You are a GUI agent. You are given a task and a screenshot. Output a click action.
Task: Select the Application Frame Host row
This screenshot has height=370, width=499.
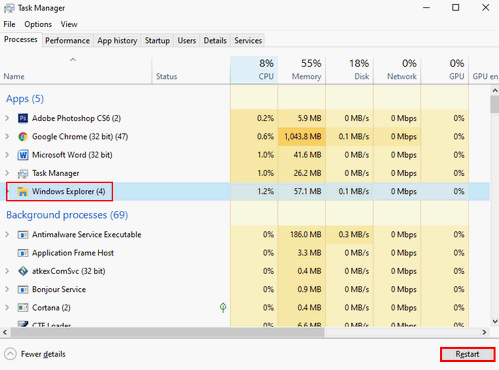tap(245, 253)
